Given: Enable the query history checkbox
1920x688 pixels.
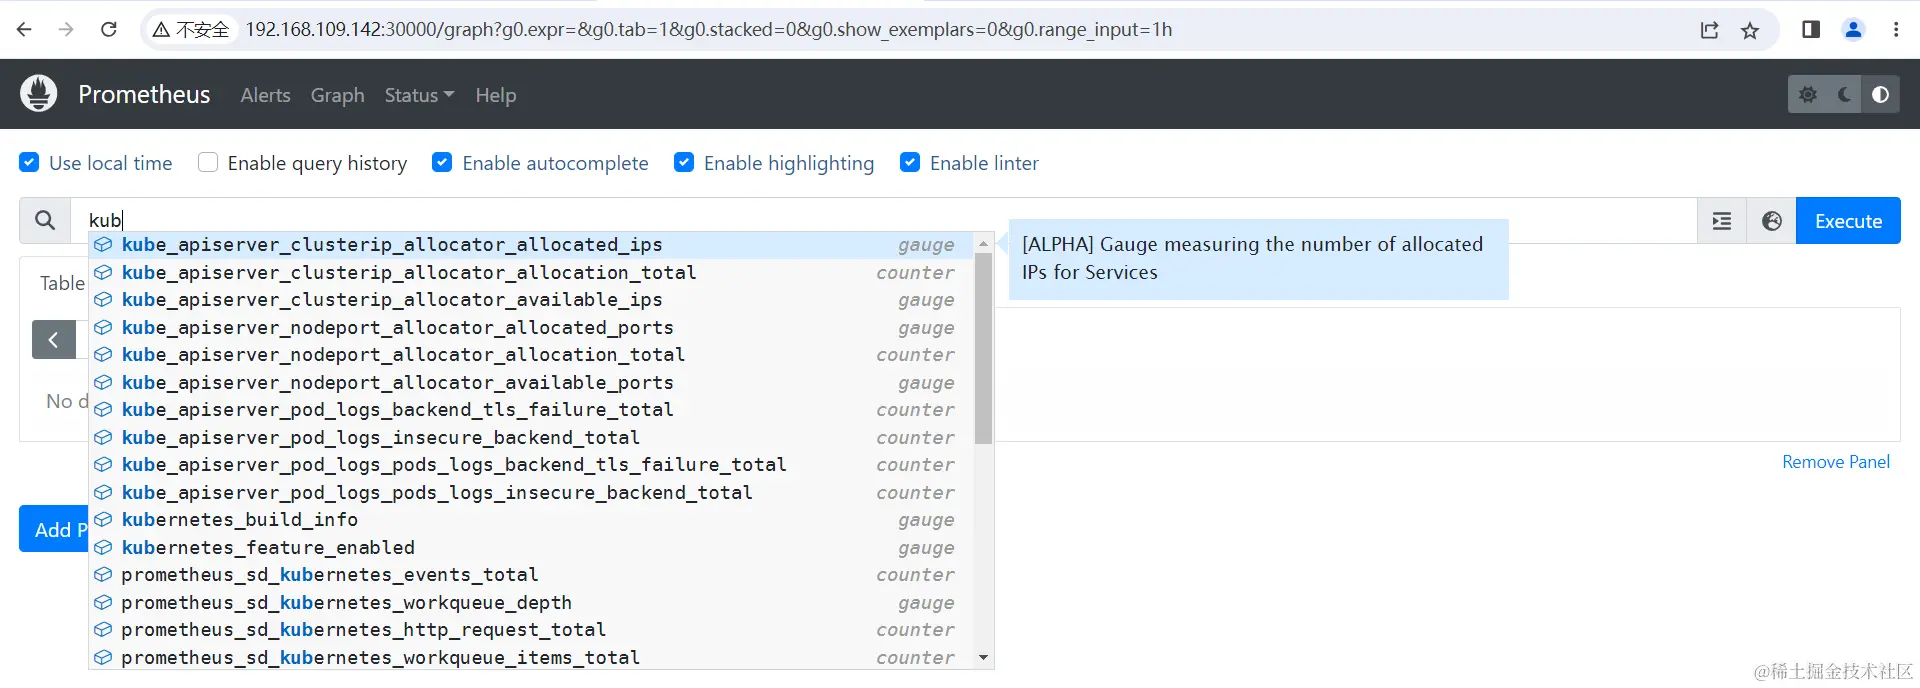Looking at the screenshot, I should [208, 163].
